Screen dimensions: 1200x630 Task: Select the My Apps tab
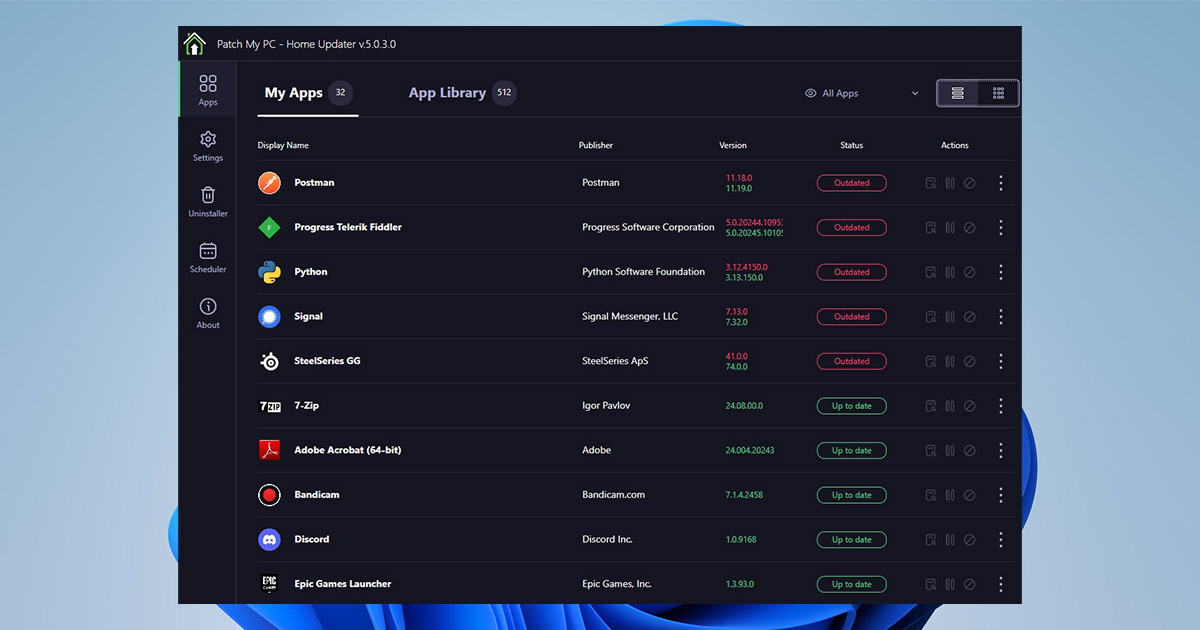coord(308,93)
